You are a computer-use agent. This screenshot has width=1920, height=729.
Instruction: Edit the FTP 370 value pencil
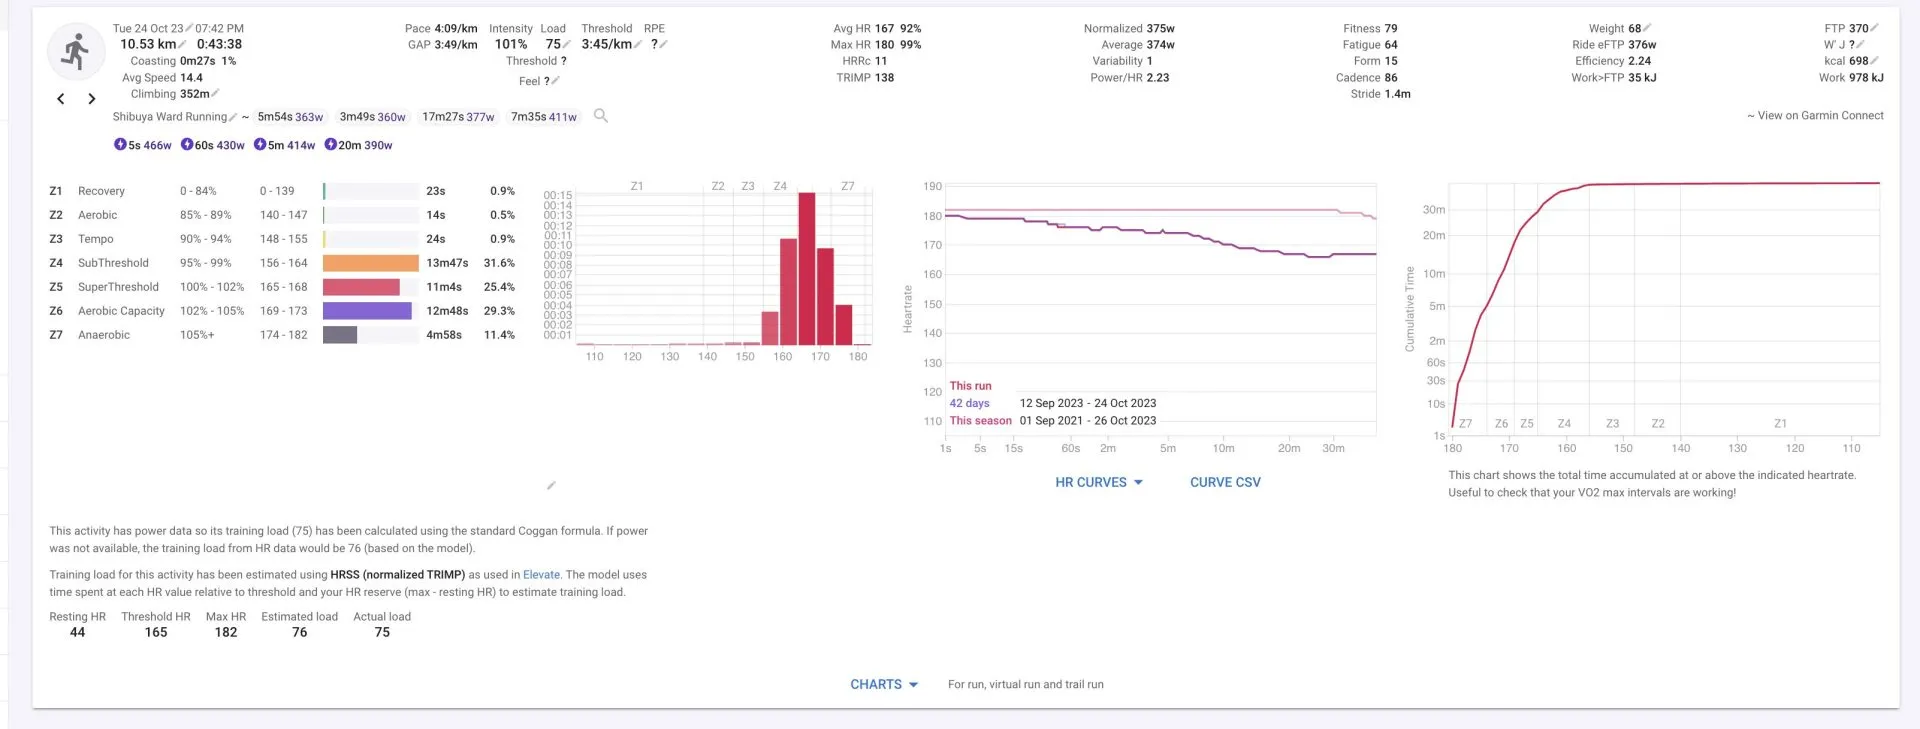point(1874,28)
